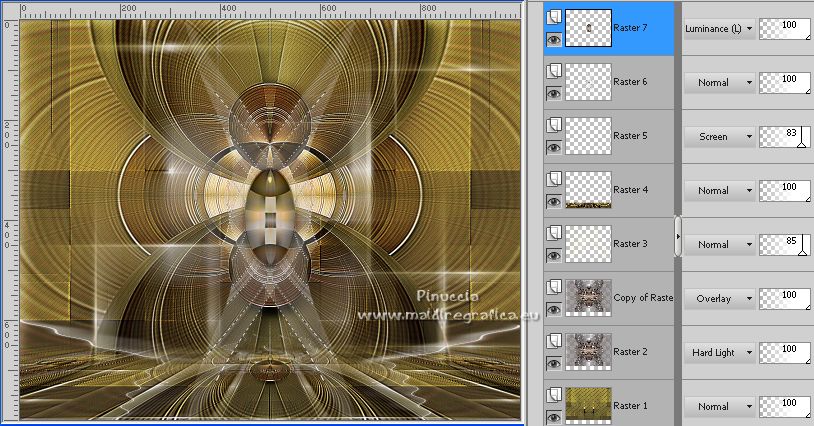Toggle visibility of Raster 4 layer
The height and width of the screenshot is (426, 814).
point(554,201)
